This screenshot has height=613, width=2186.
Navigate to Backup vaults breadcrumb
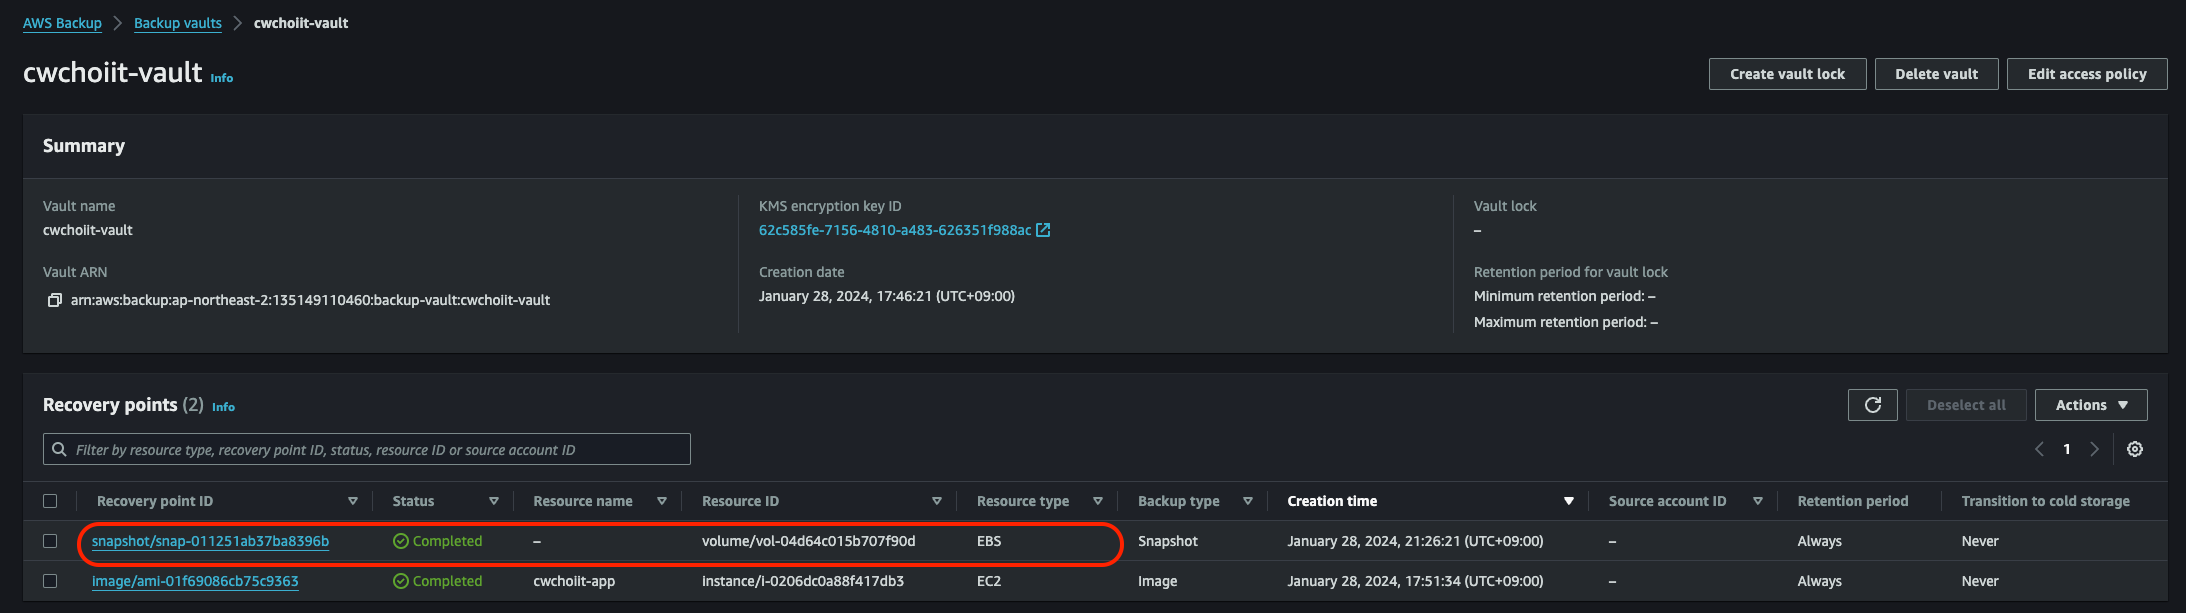pos(178,23)
